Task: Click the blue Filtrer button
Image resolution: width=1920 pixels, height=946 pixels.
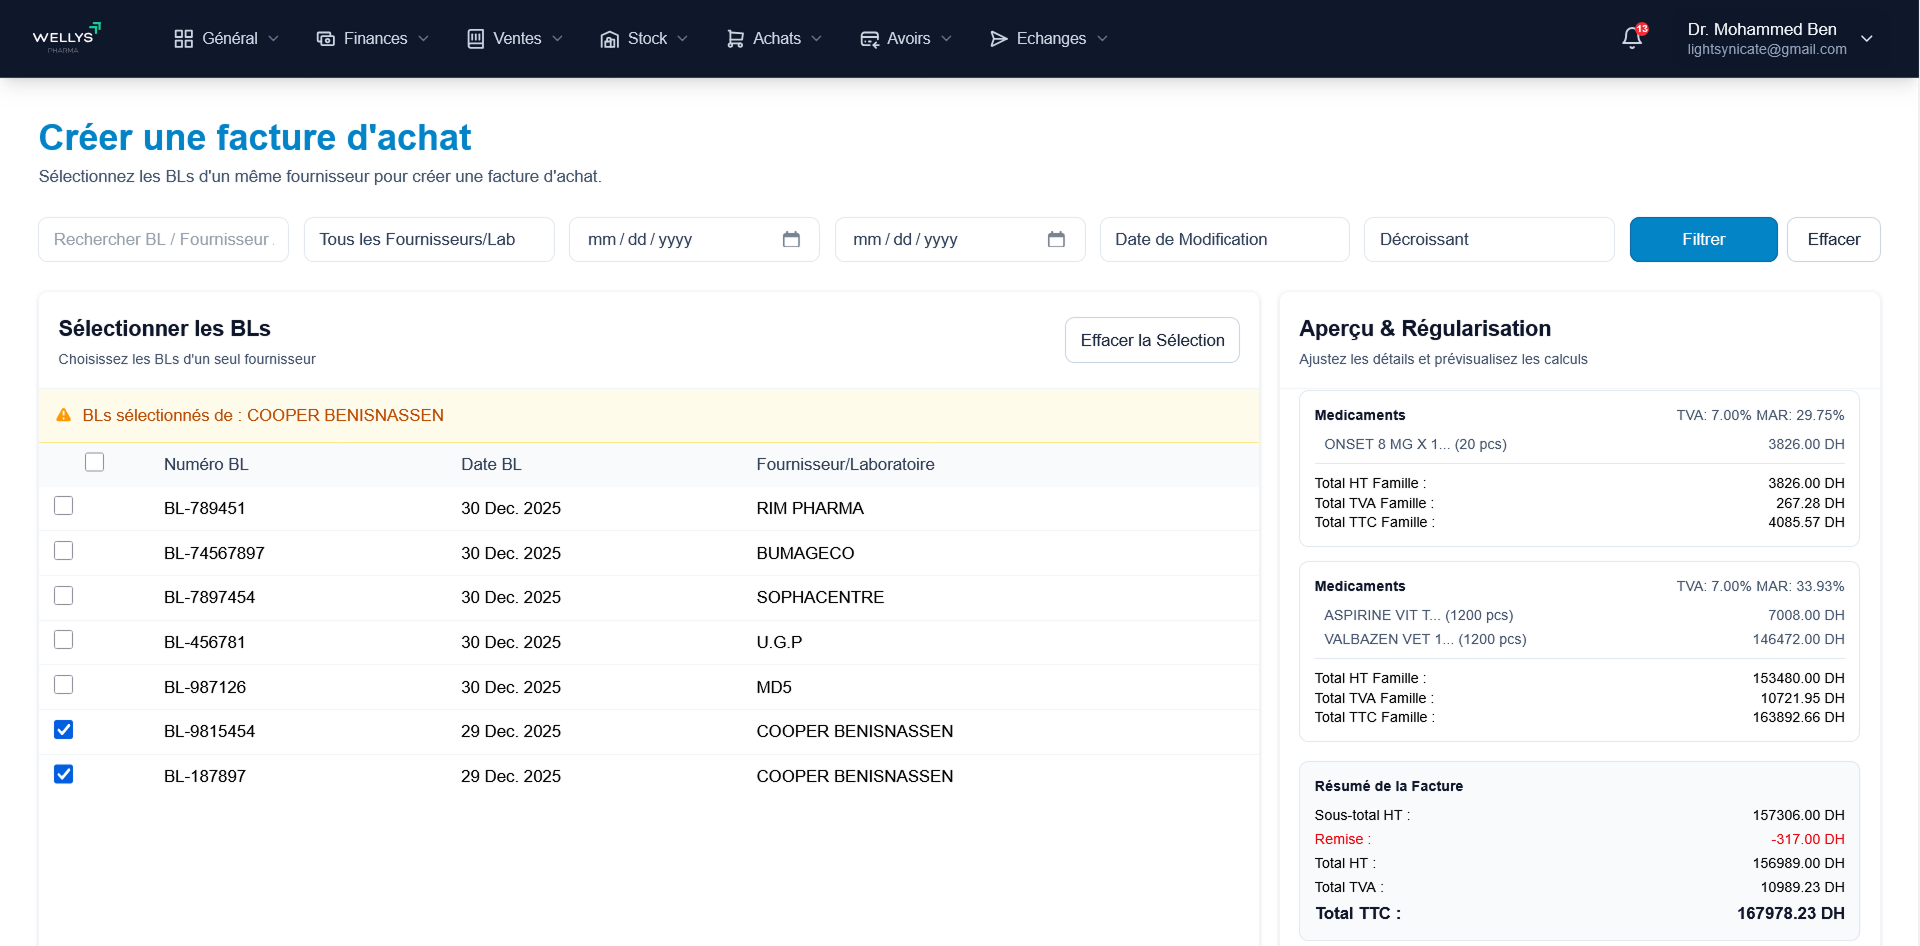Action: (x=1703, y=239)
